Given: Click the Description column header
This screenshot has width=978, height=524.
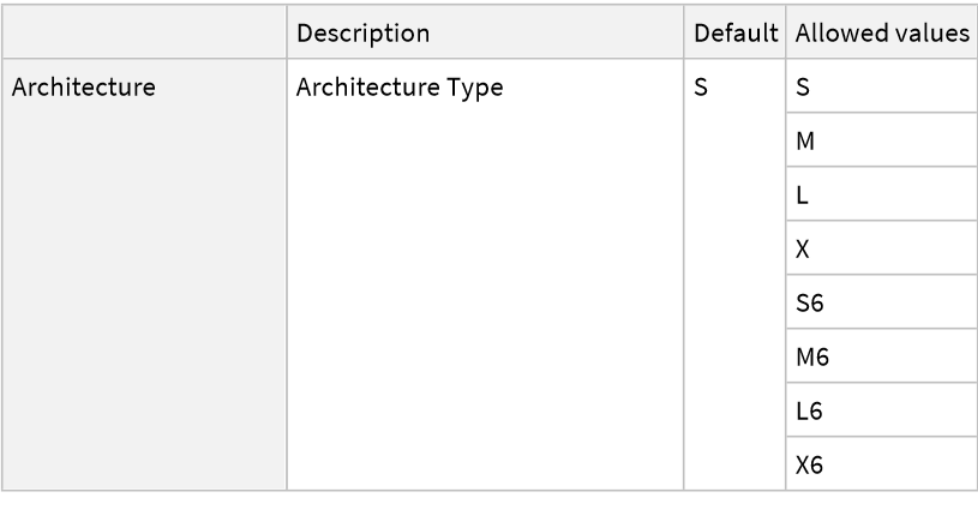Looking at the screenshot, I should (364, 33).
